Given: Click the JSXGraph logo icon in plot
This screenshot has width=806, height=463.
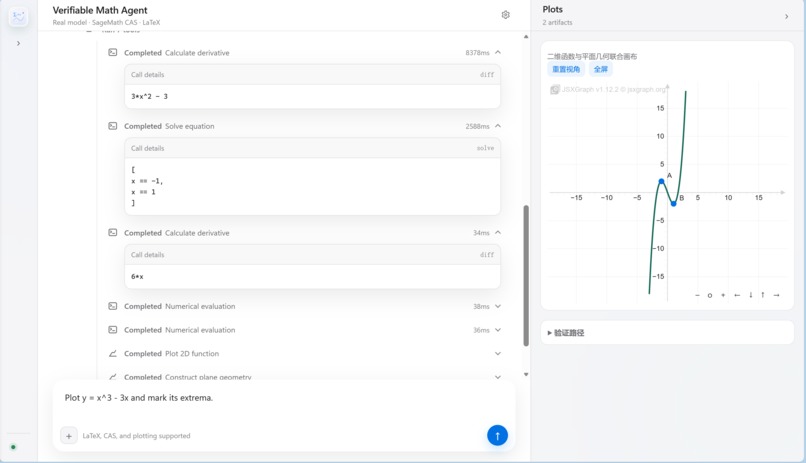Looking at the screenshot, I should tap(555, 89).
